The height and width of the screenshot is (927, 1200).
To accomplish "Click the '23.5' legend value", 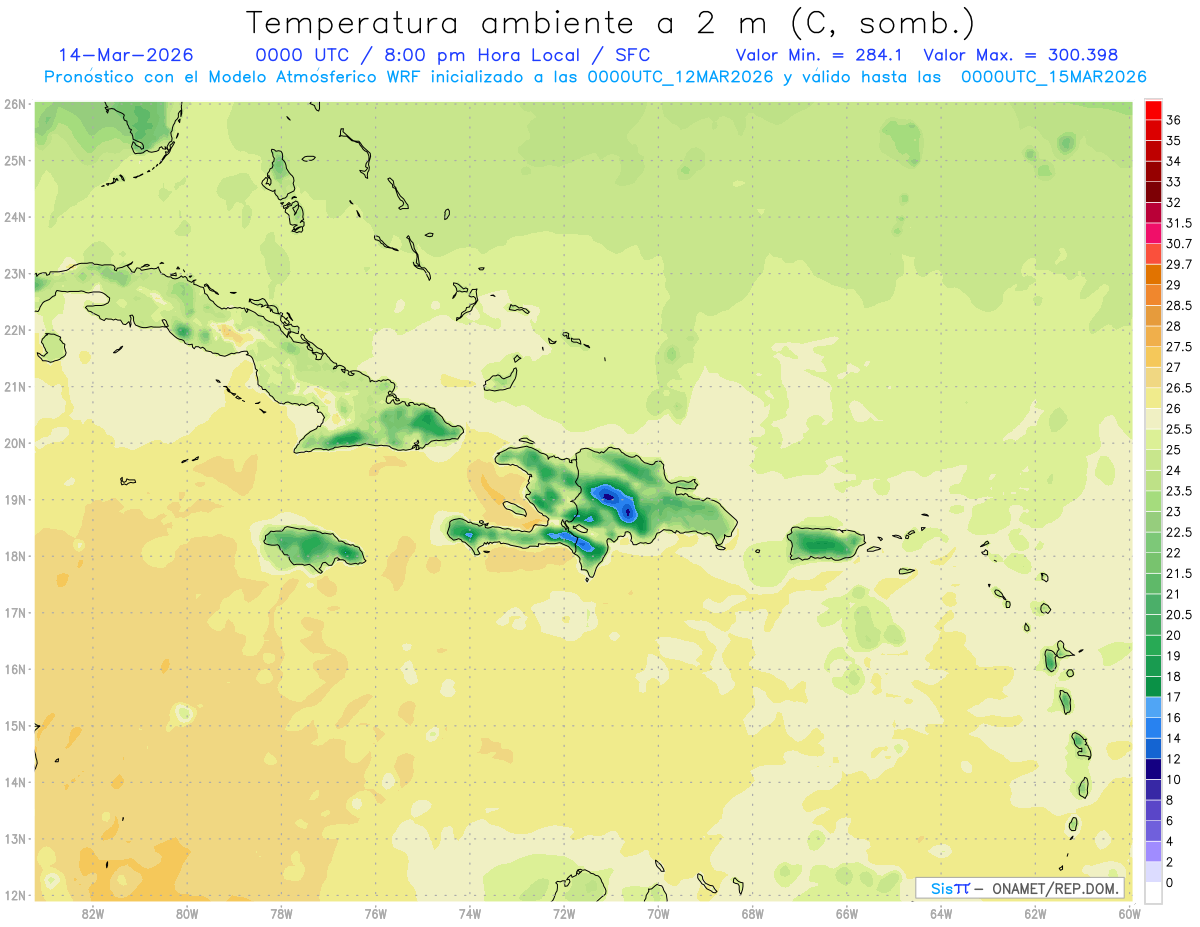I will click(x=1179, y=491).
